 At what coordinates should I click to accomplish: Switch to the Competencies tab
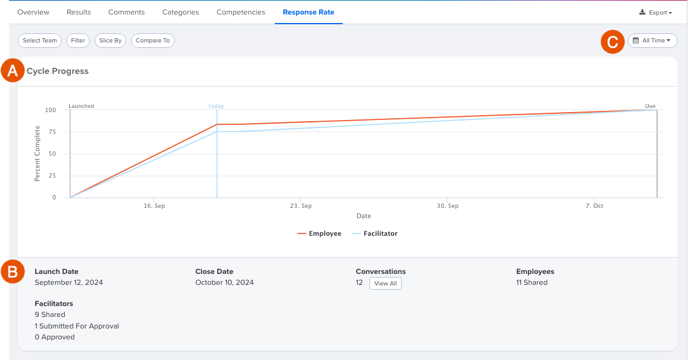(241, 12)
